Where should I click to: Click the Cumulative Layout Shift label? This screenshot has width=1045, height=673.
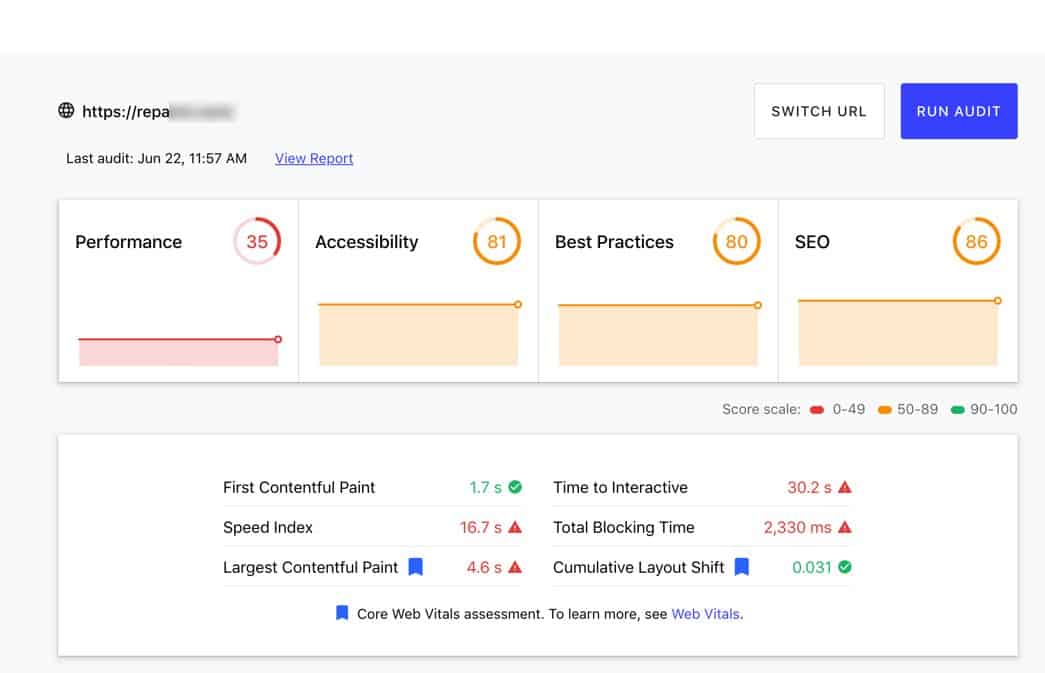tap(638, 567)
